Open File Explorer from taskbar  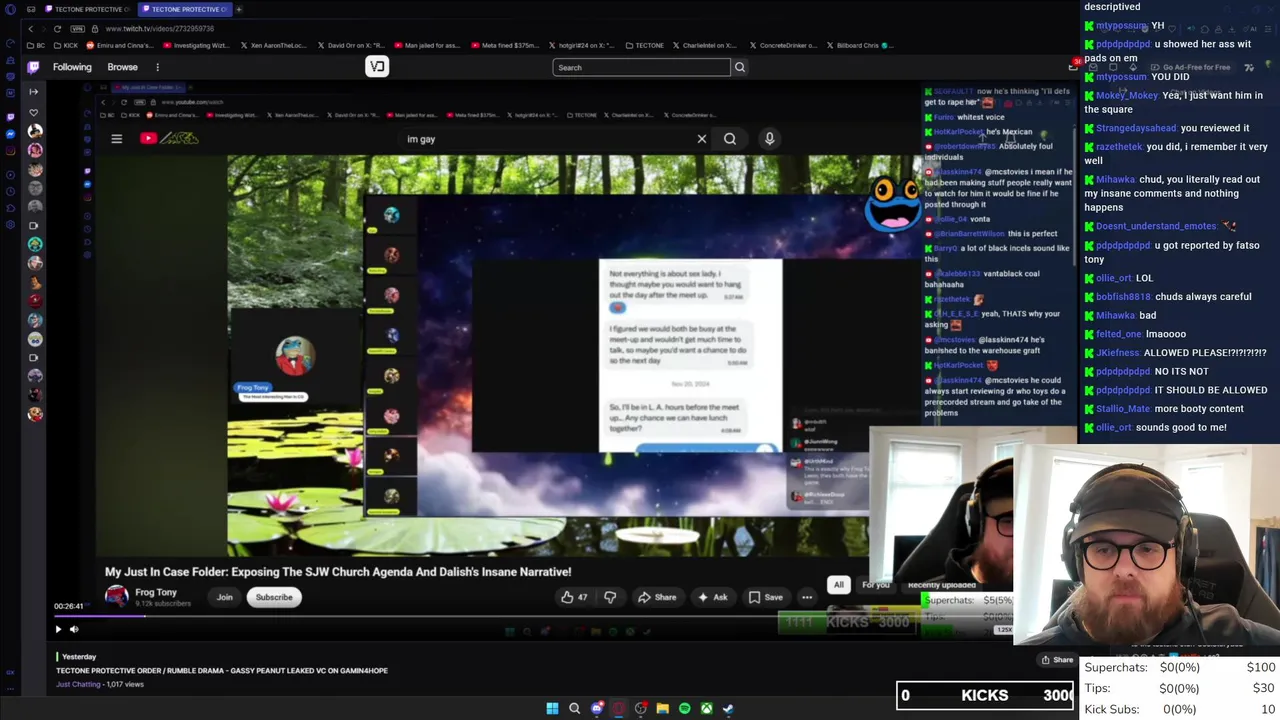[662, 708]
